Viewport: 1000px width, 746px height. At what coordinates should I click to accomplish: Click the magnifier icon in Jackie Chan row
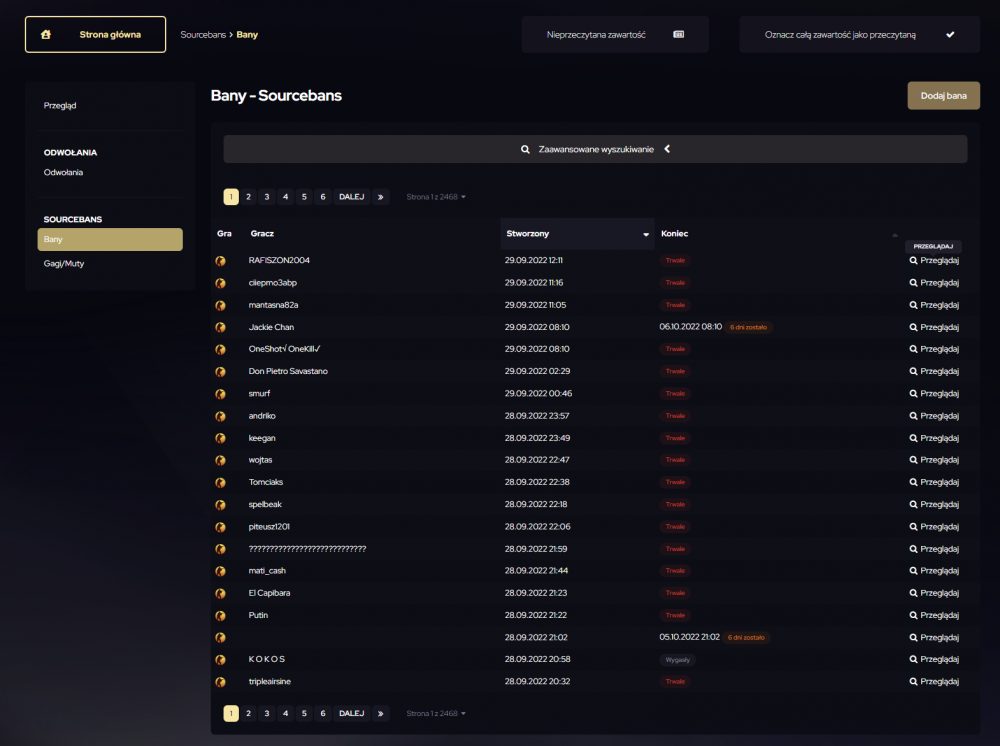(913, 327)
